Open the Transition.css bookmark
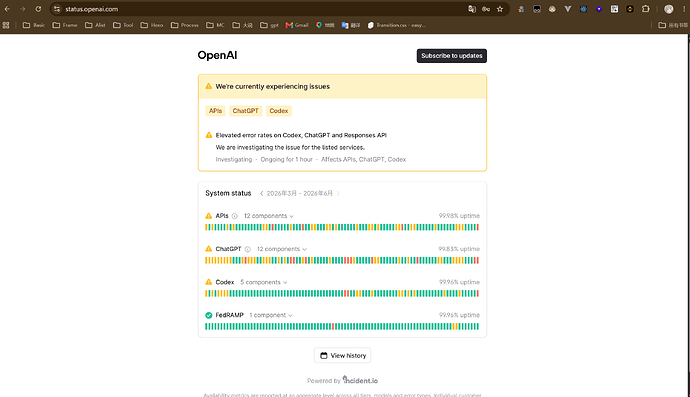The height and width of the screenshot is (397, 690). (396, 25)
